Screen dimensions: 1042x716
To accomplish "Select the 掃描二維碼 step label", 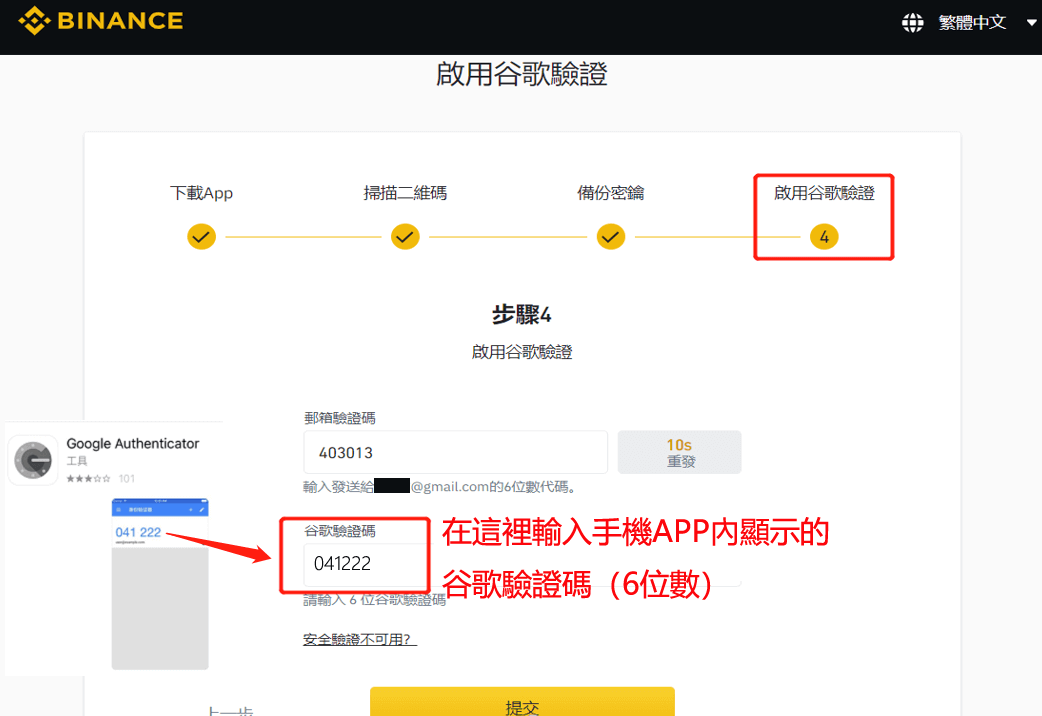I will point(405,193).
